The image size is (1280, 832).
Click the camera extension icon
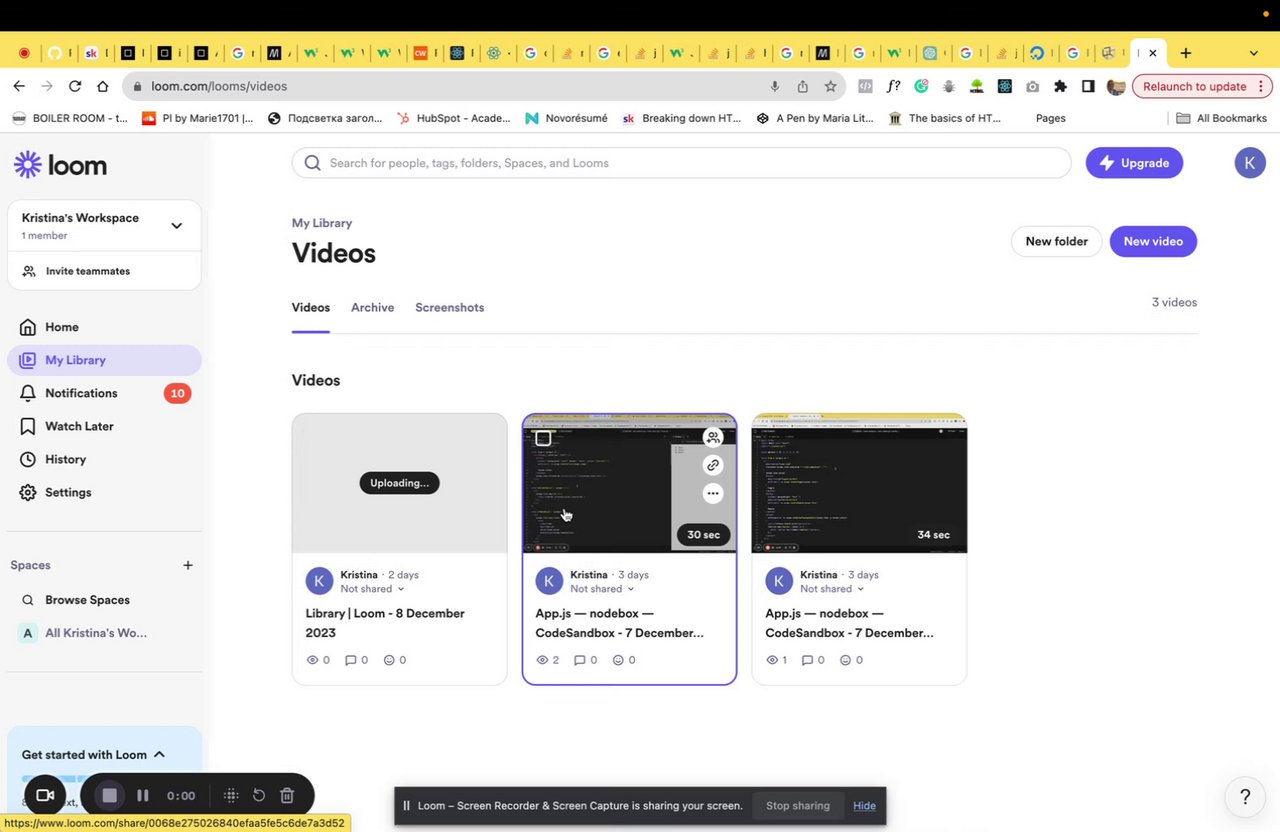(1033, 86)
